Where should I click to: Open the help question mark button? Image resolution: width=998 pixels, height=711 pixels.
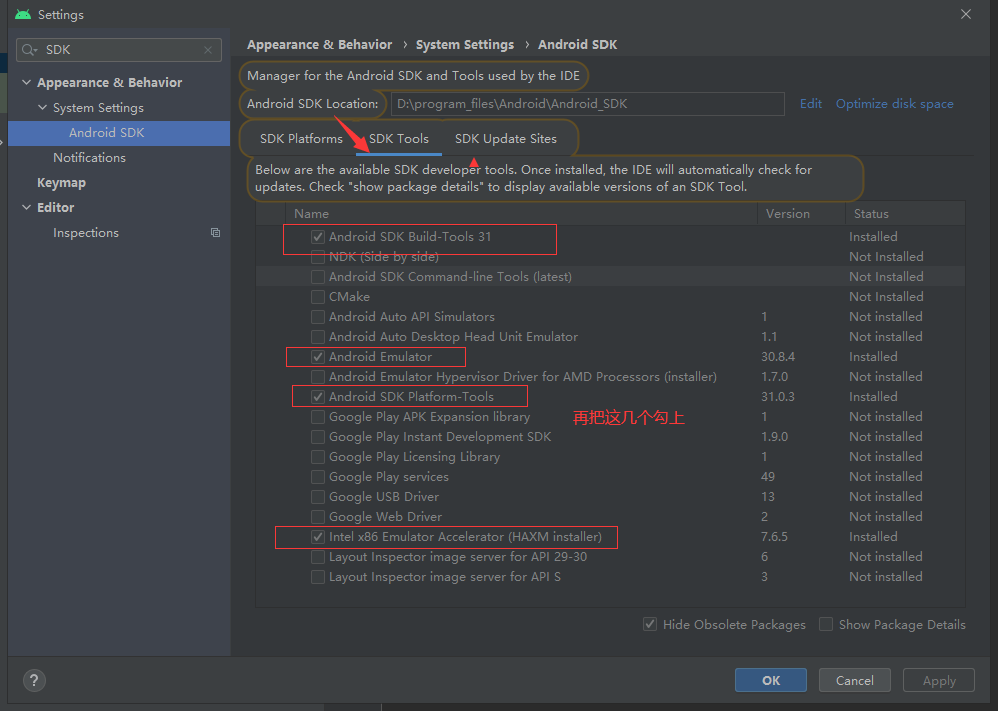point(34,680)
